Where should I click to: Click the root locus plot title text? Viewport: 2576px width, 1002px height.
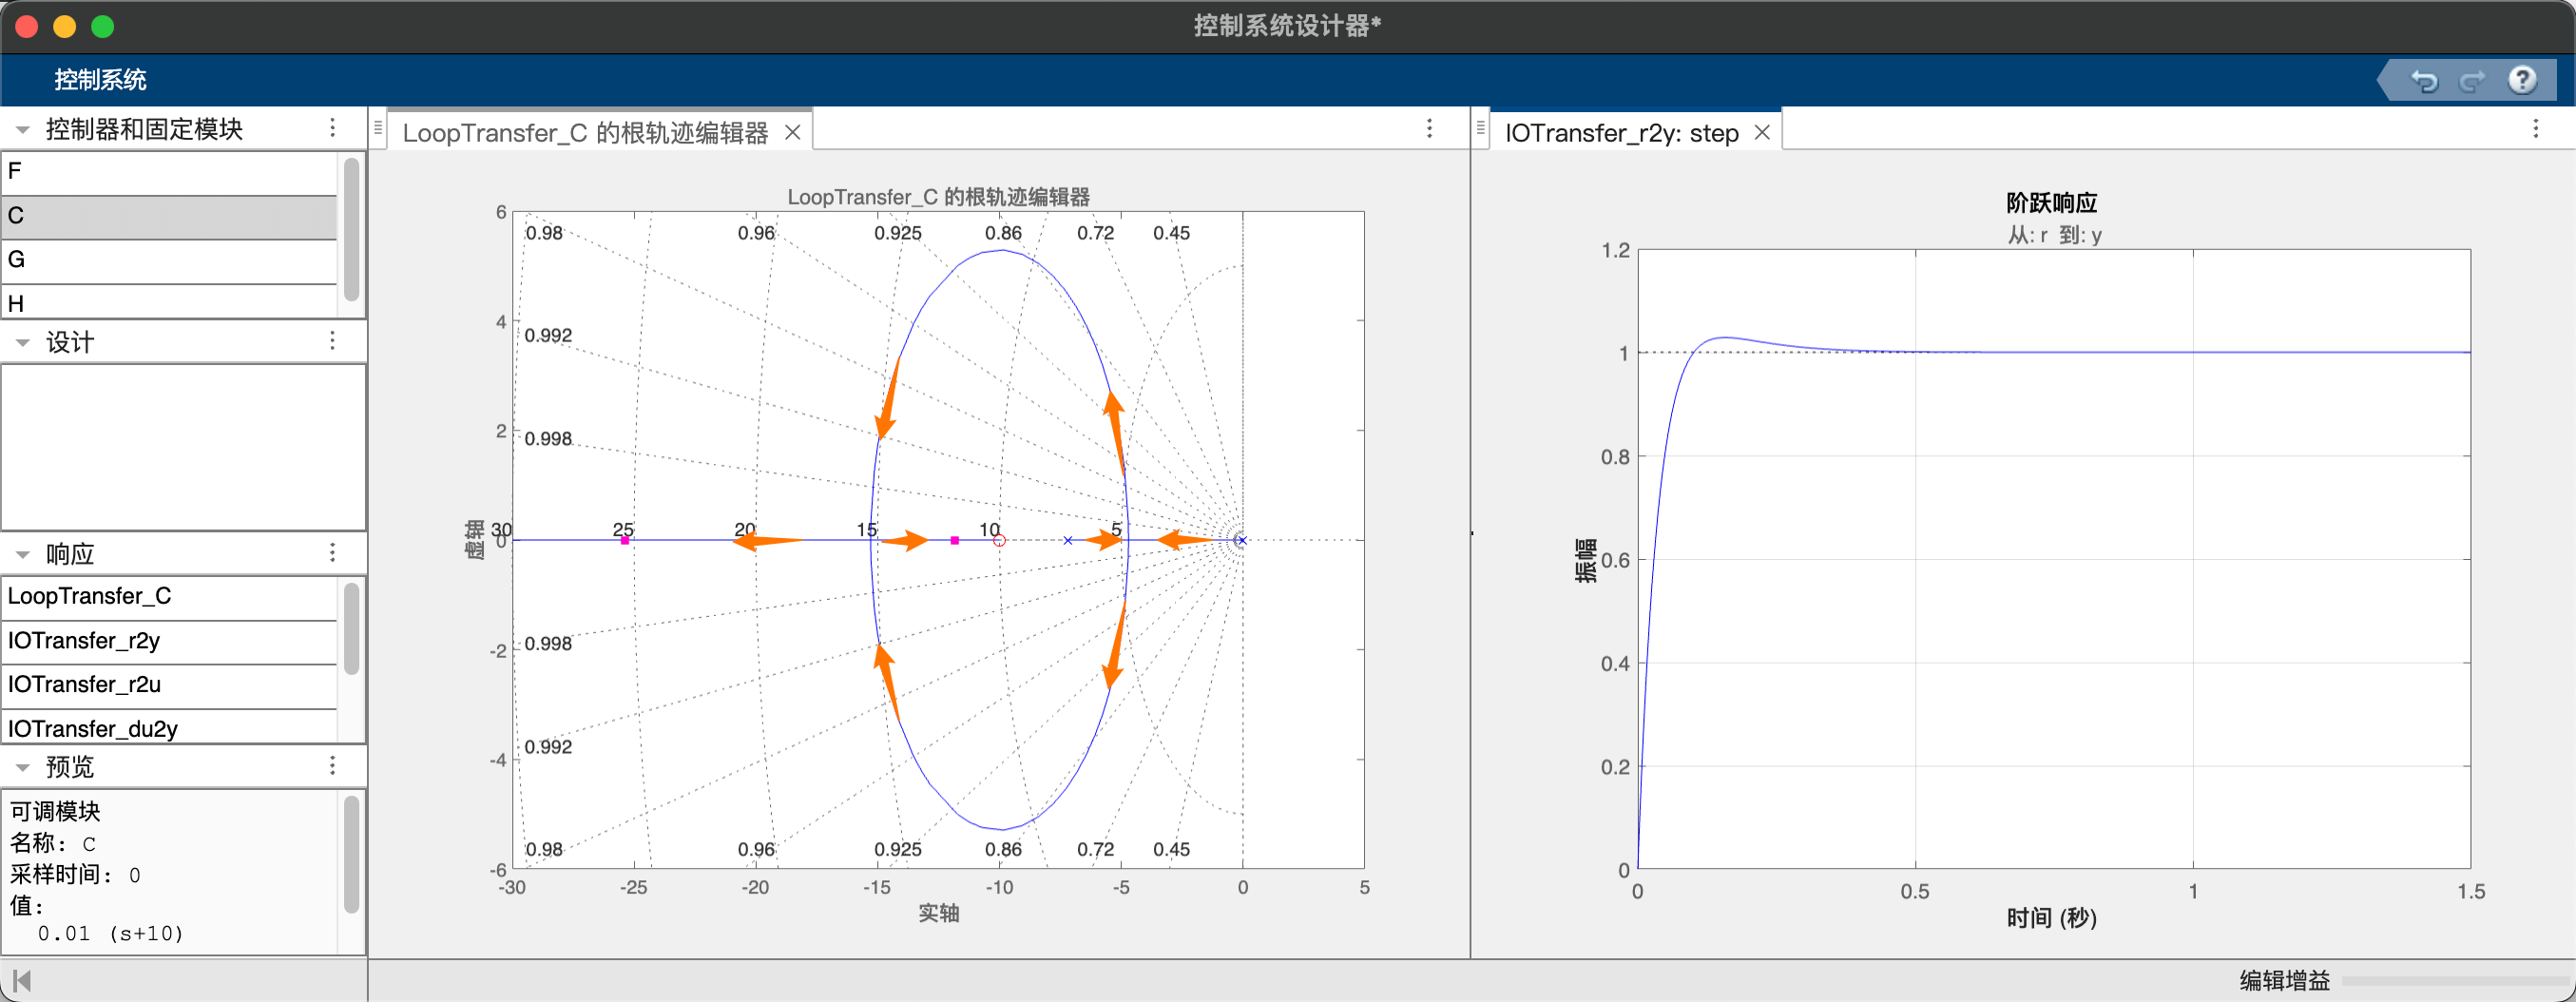point(938,197)
